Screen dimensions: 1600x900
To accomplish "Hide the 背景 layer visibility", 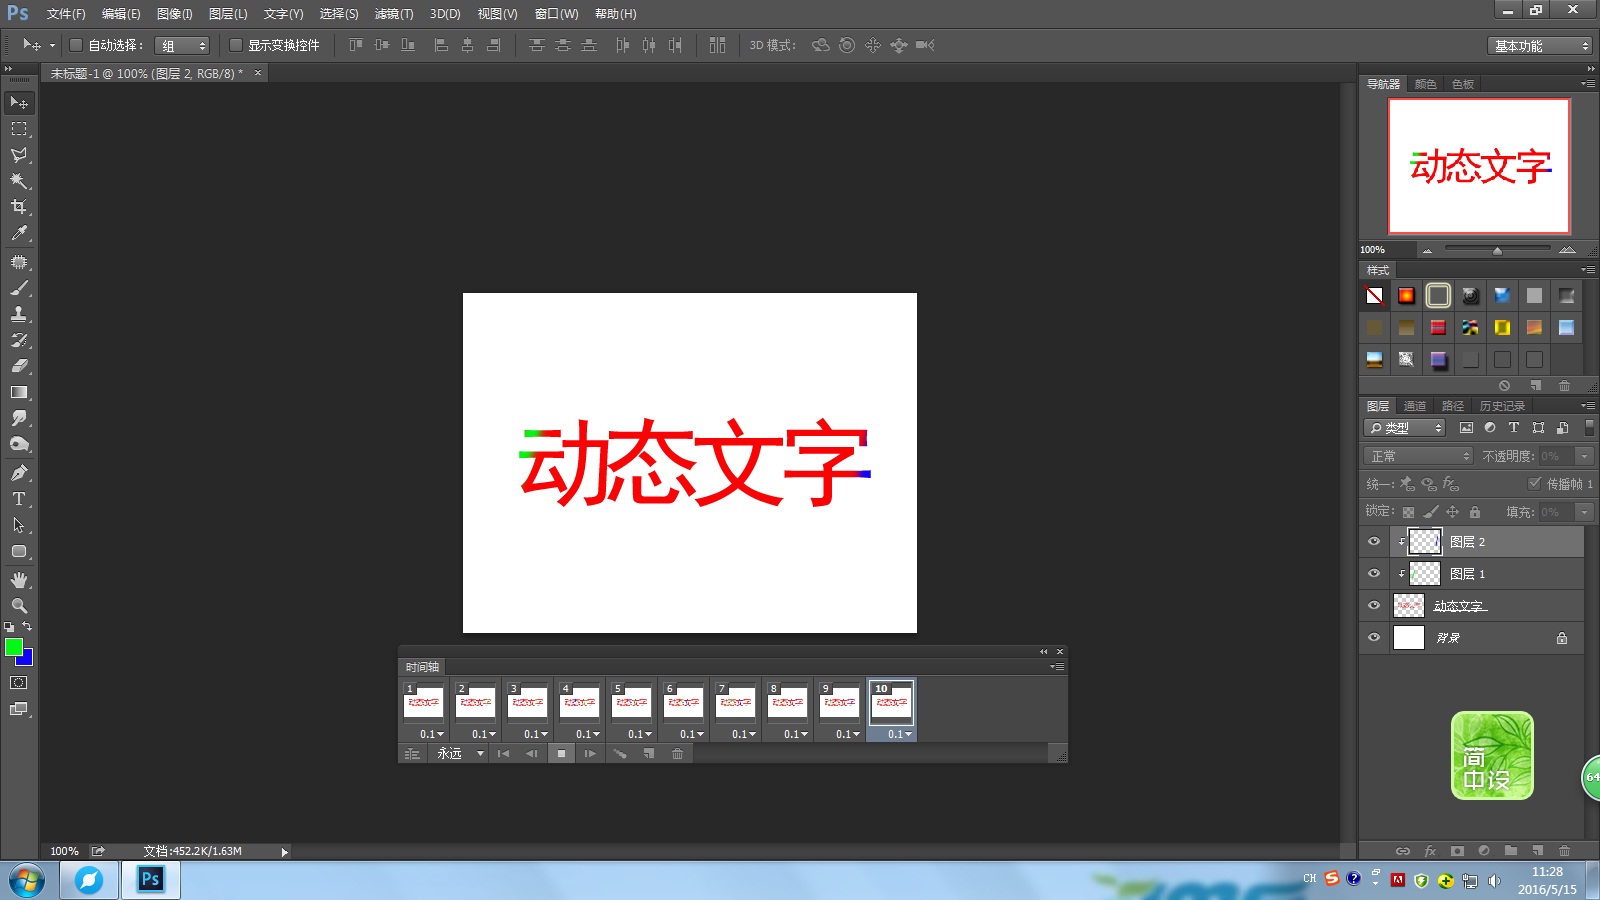I will pyautogui.click(x=1374, y=638).
